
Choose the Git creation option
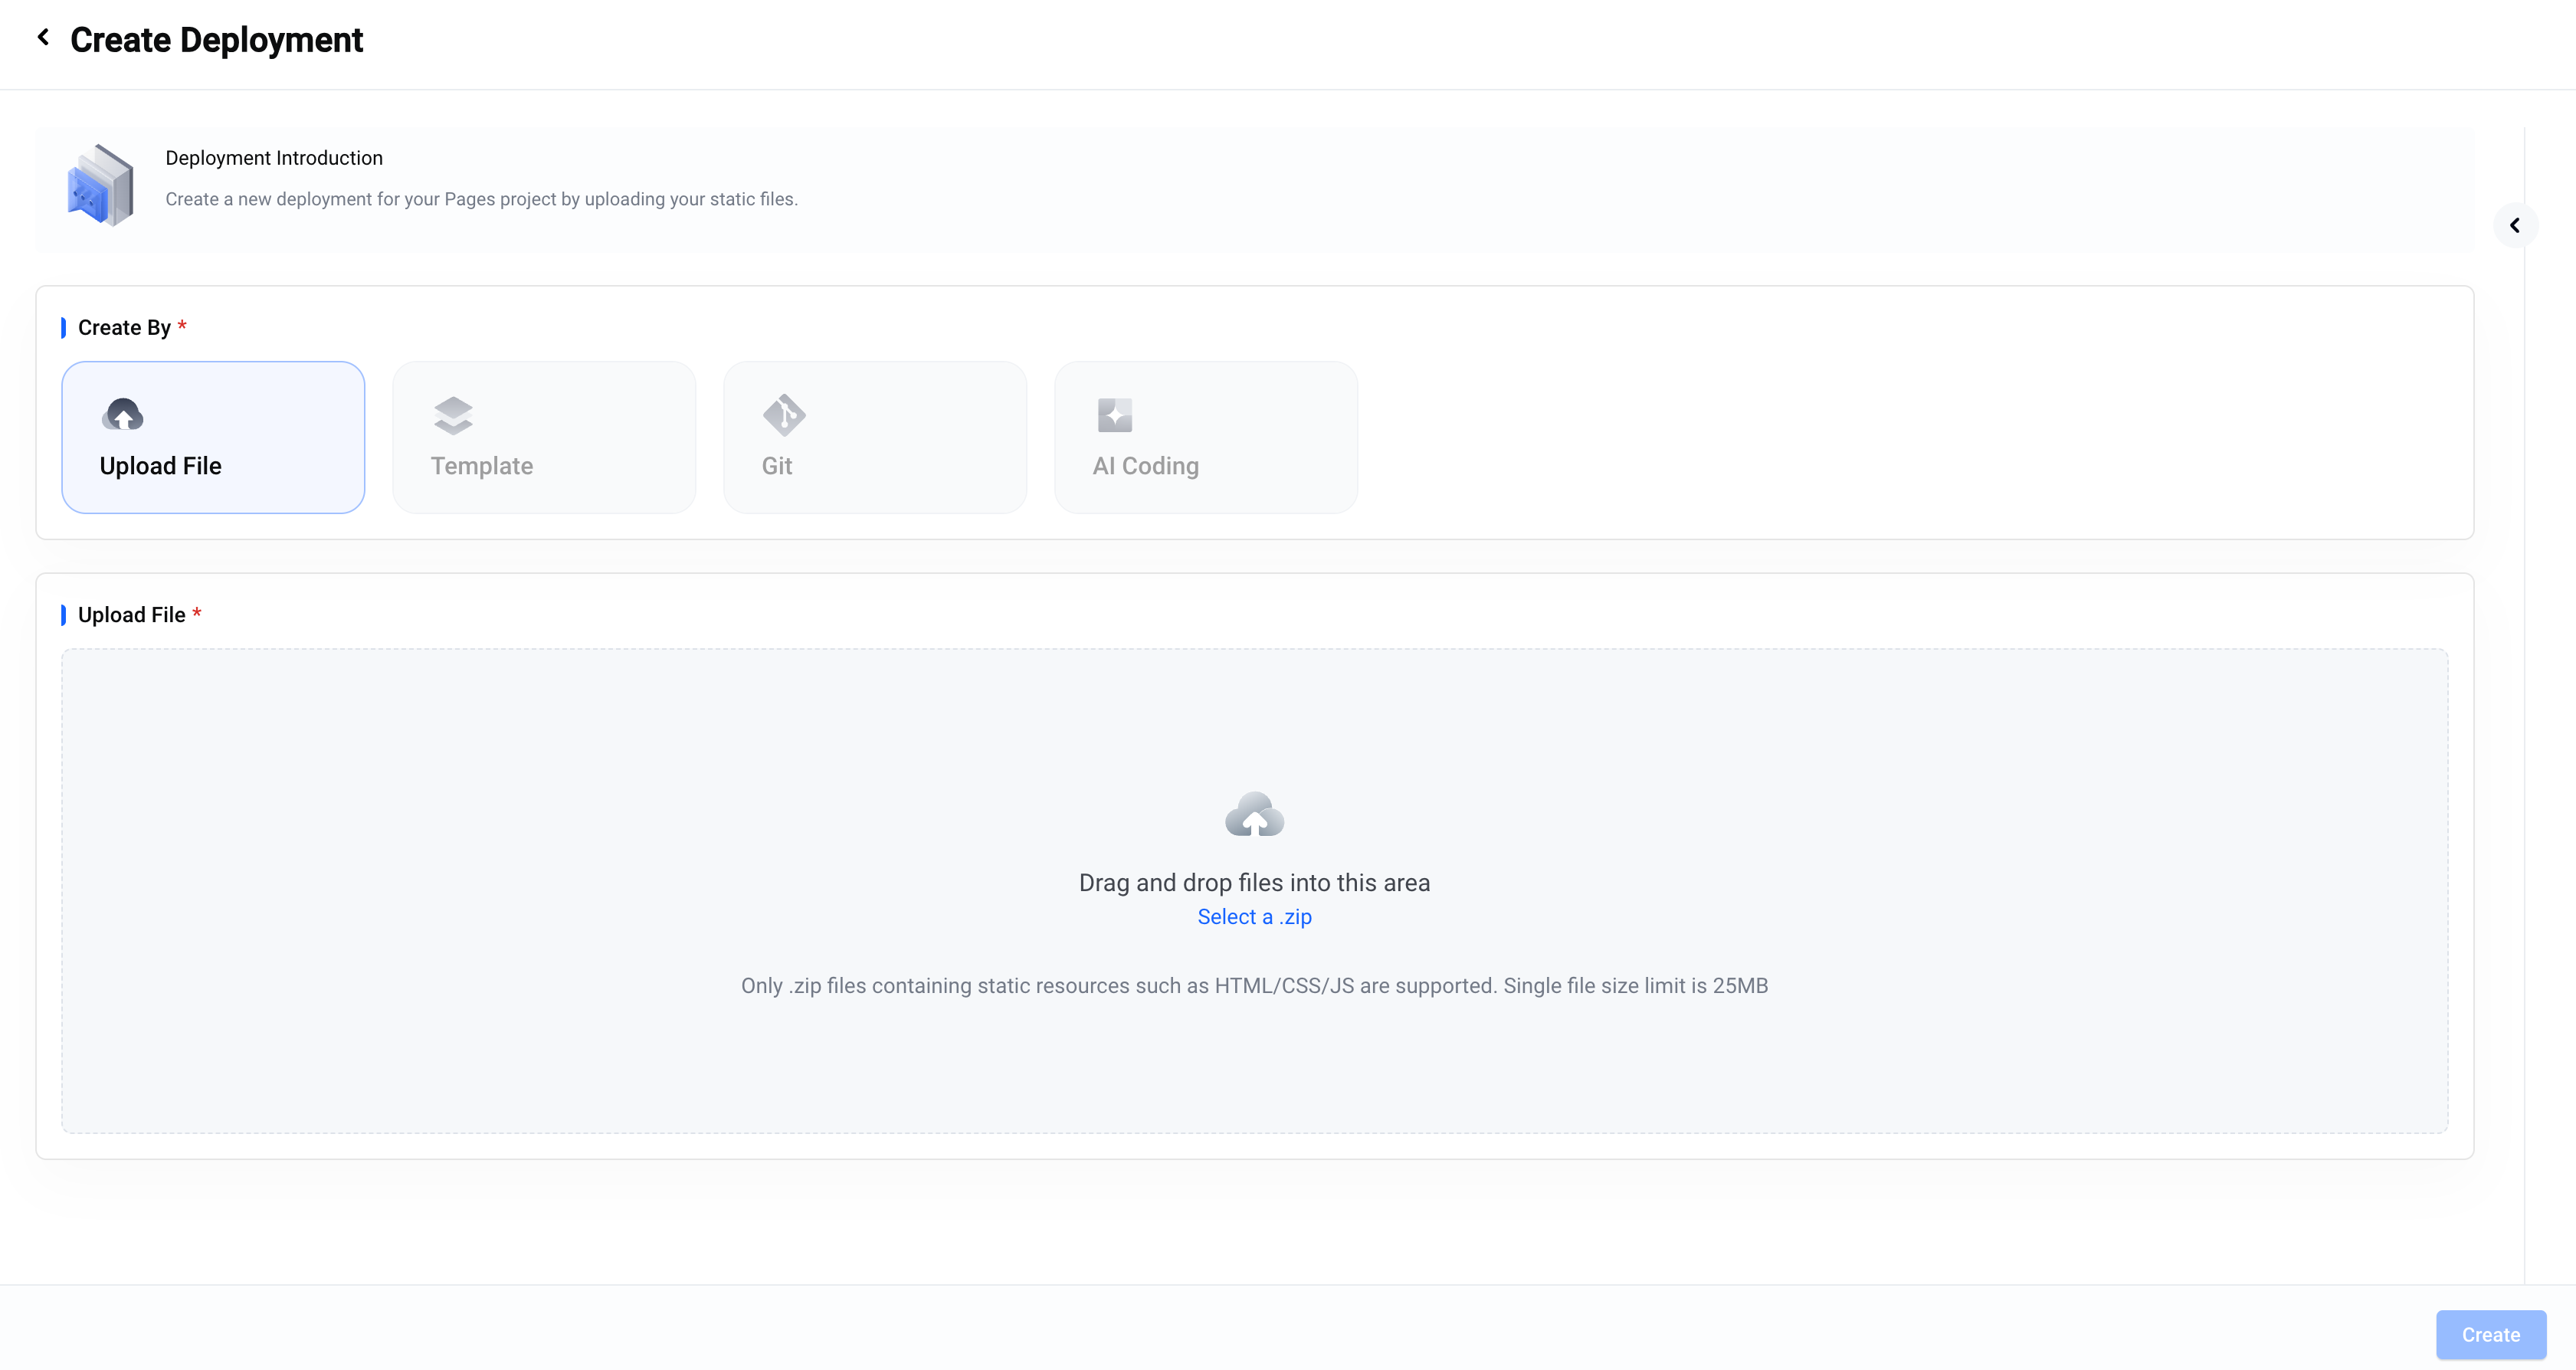click(875, 438)
